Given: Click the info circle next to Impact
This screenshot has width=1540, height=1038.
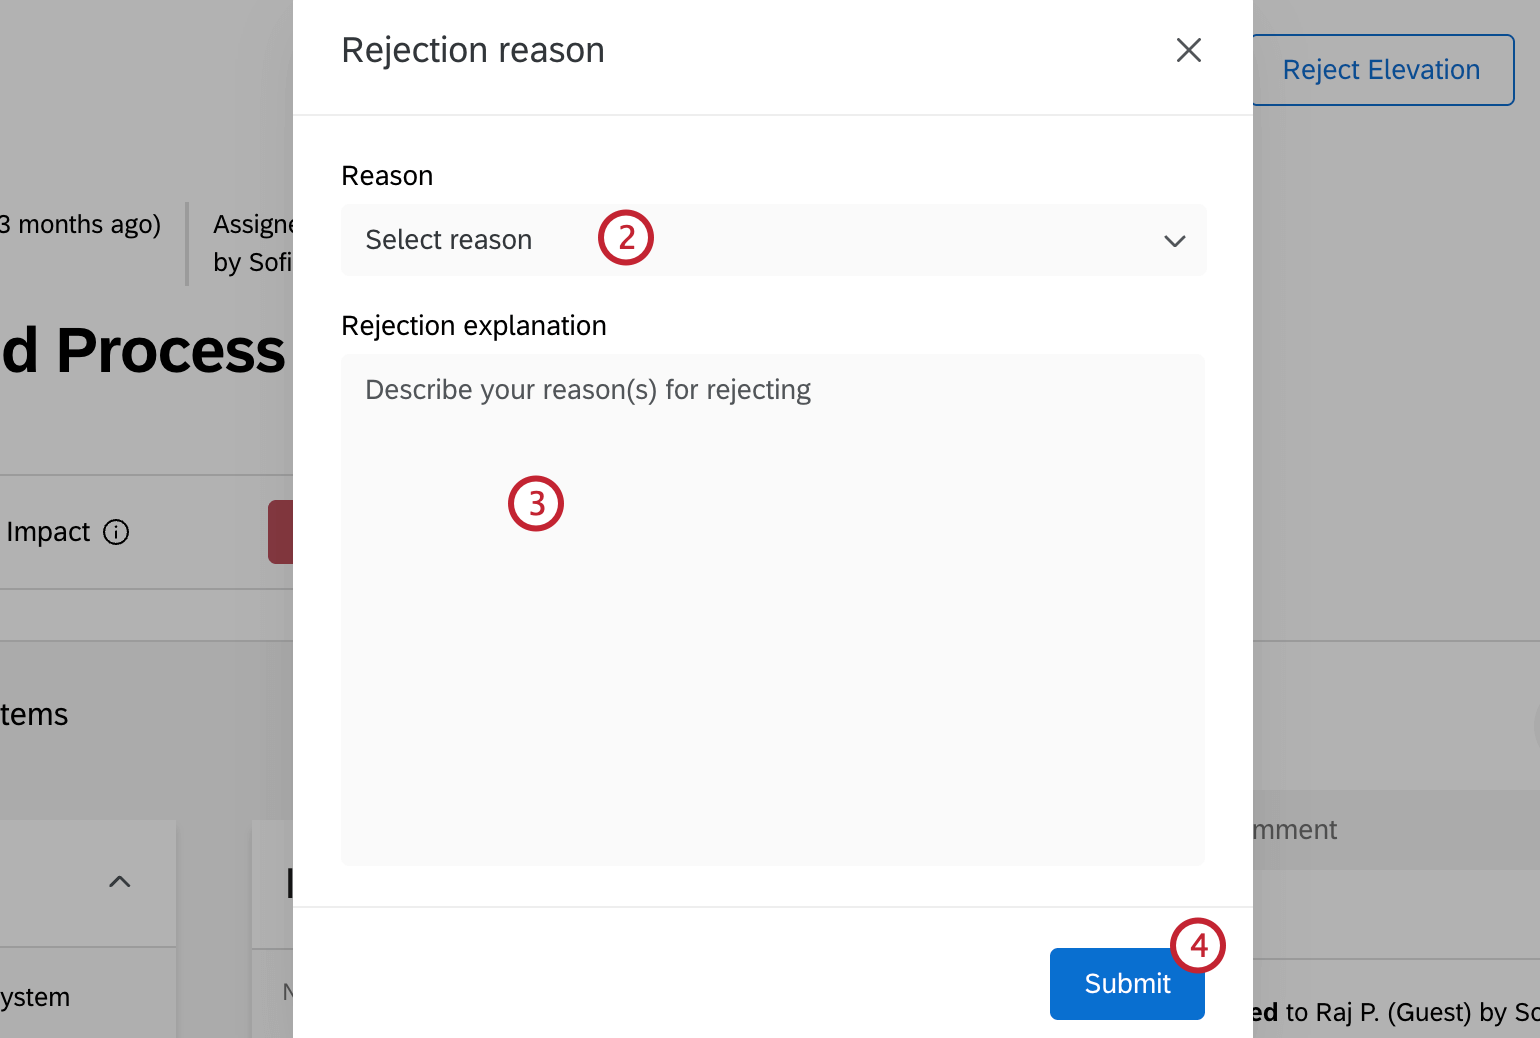Looking at the screenshot, I should pos(117,532).
